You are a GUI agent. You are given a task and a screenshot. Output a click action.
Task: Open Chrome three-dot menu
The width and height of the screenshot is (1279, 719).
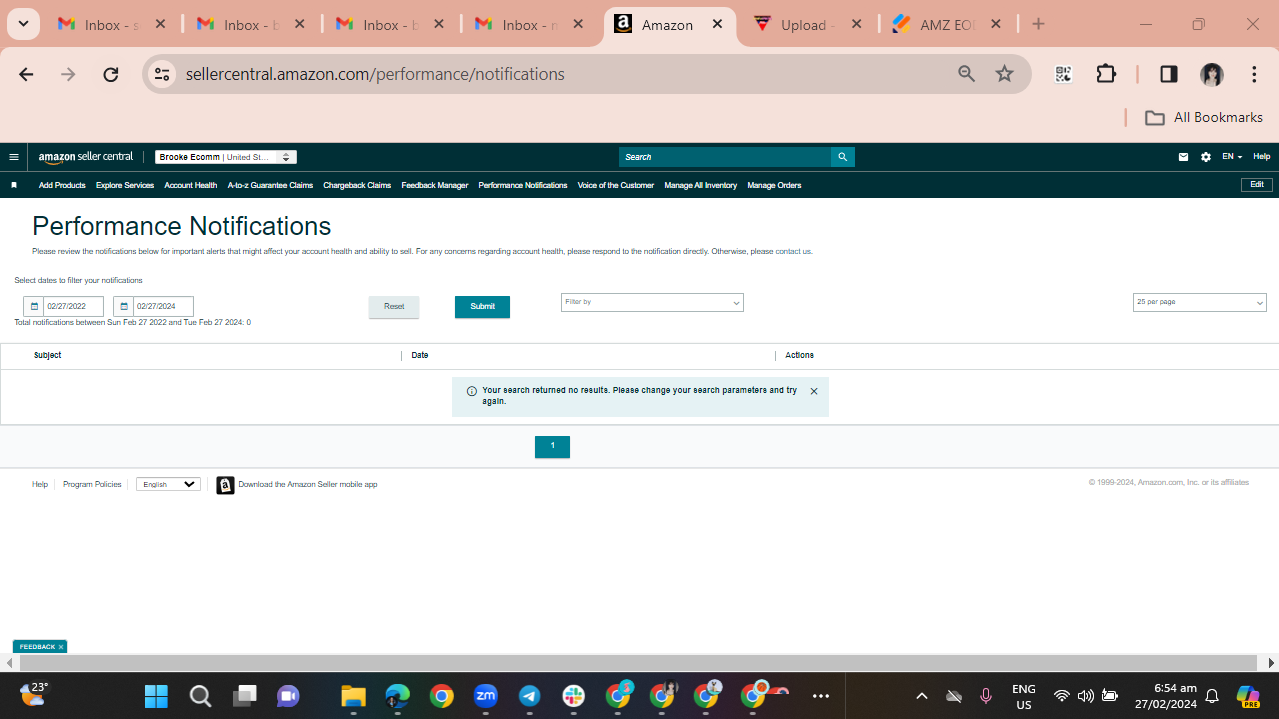pos(1254,74)
